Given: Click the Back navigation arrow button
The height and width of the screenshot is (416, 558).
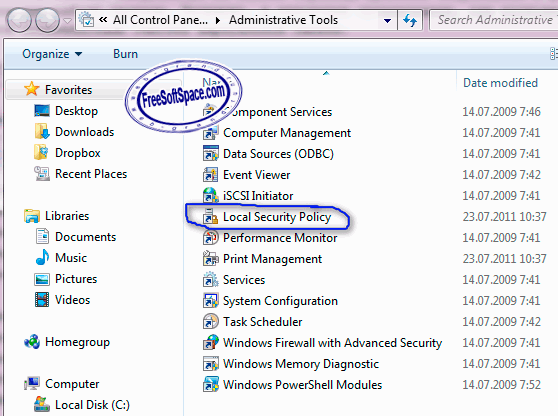Looking at the screenshot, I should click(x=19, y=20).
